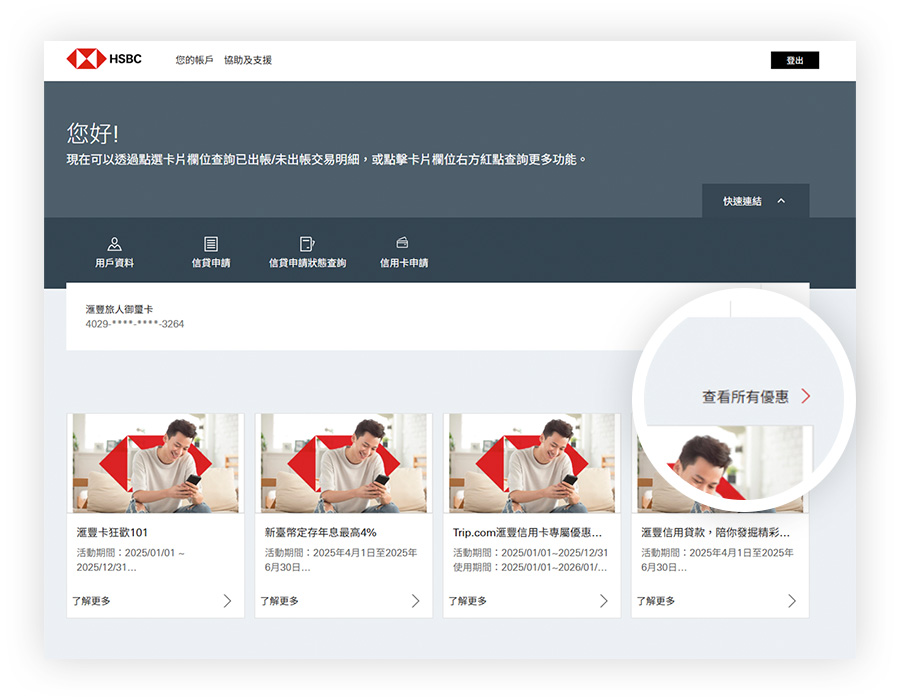Open 查看所有優惠 view all offers link
The width and height of the screenshot is (900, 700).
pyautogui.click(x=745, y=396)
